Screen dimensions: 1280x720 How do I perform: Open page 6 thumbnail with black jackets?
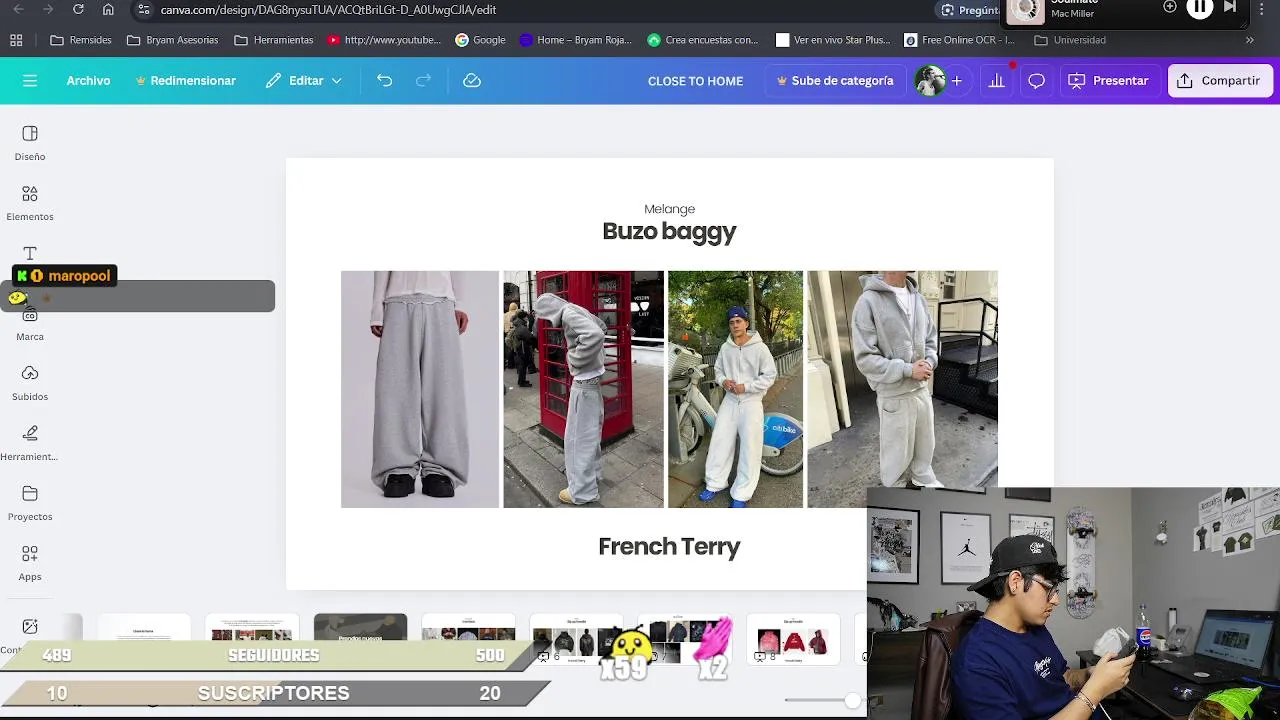pos(576,640)
